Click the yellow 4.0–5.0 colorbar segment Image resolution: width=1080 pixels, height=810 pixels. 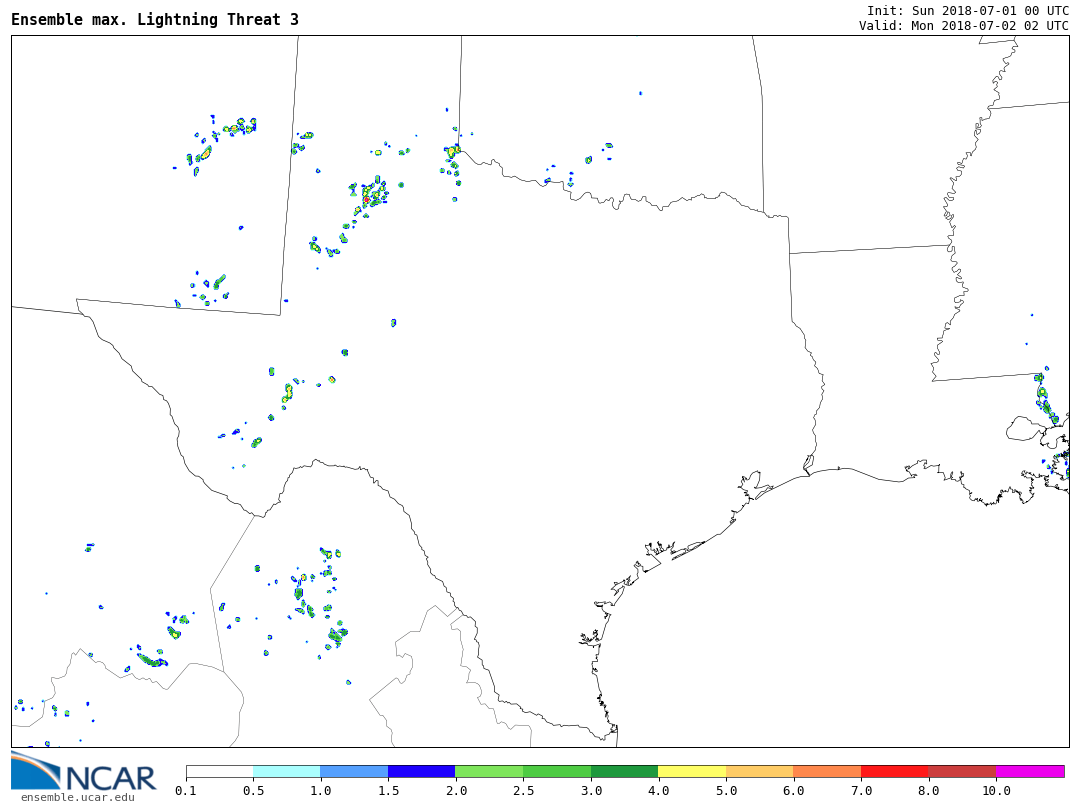pos(692,771)
